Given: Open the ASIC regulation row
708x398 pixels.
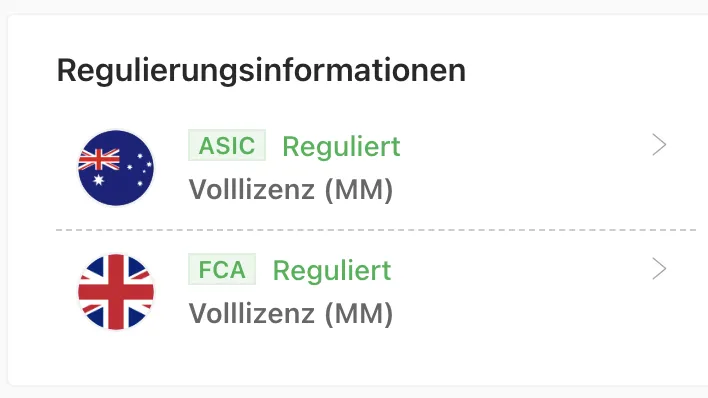Looking at the screenshot, I should coord(376,168).
